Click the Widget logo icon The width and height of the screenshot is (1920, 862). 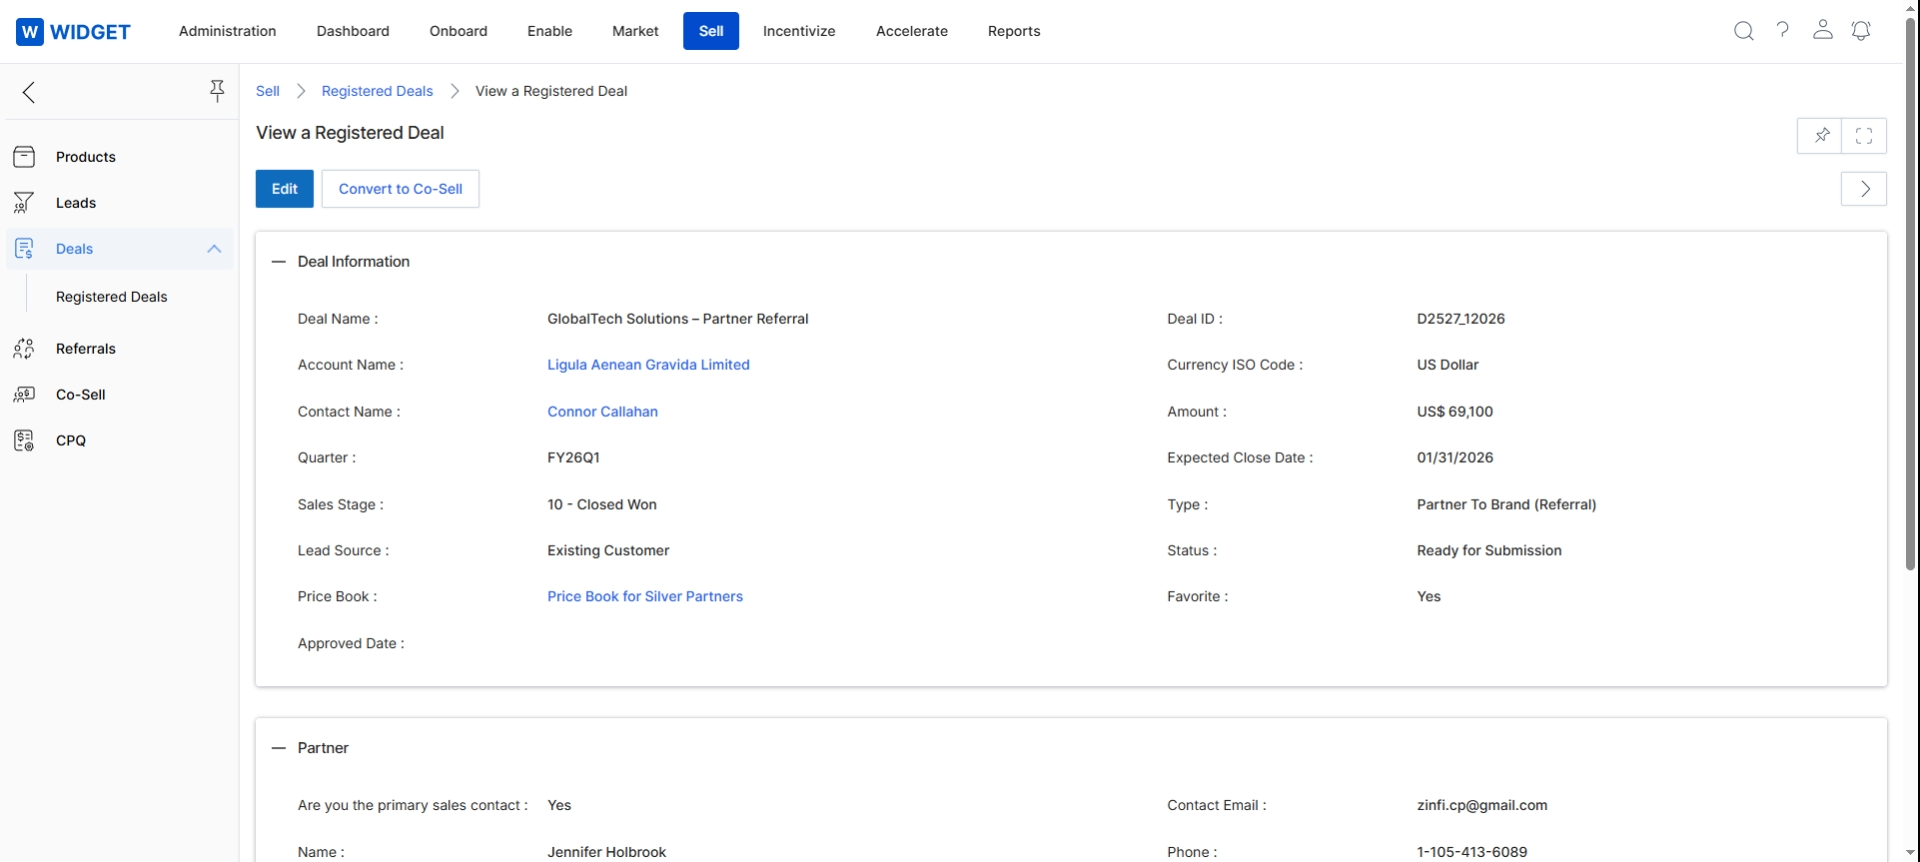pyautogui.click(x=30, y=32)
